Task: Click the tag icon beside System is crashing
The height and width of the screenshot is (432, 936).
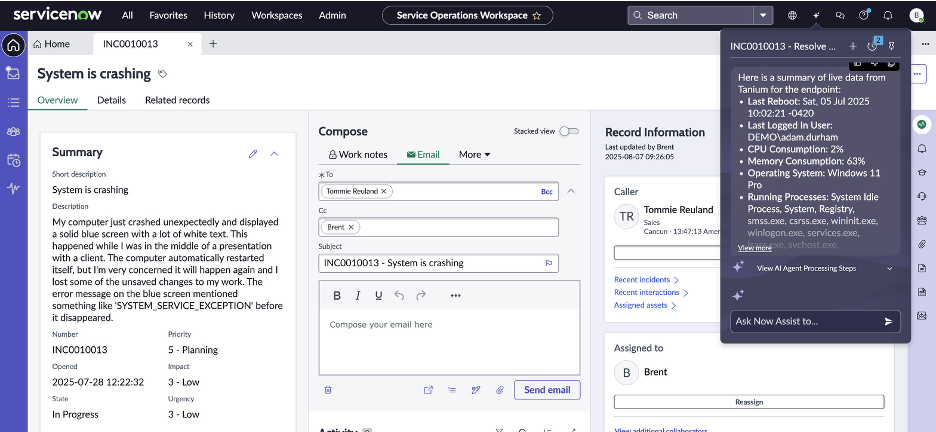Action: click(163, 74)
